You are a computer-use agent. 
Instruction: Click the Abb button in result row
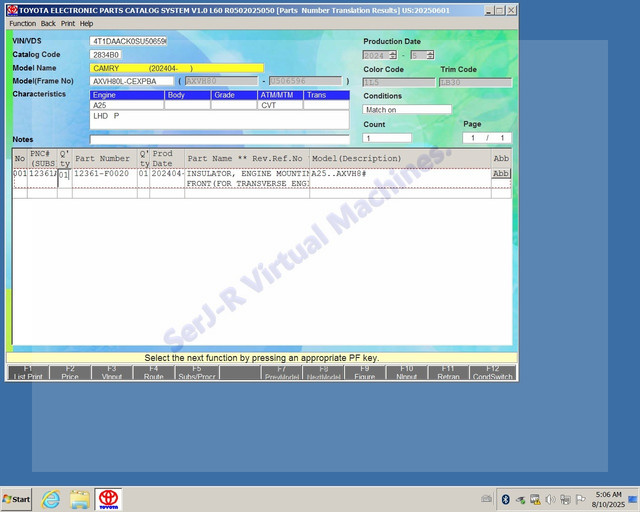501,174
